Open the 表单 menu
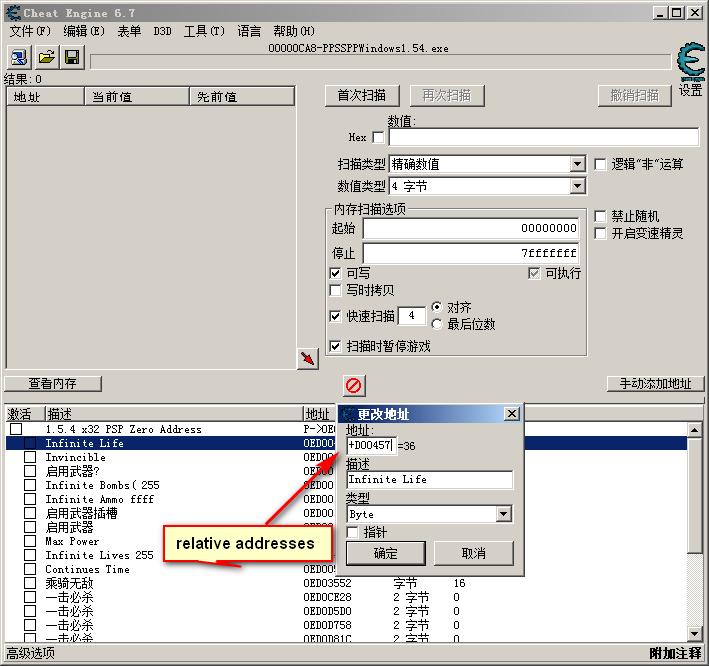This screenshot has width=709, height=666. coord(129,31)
